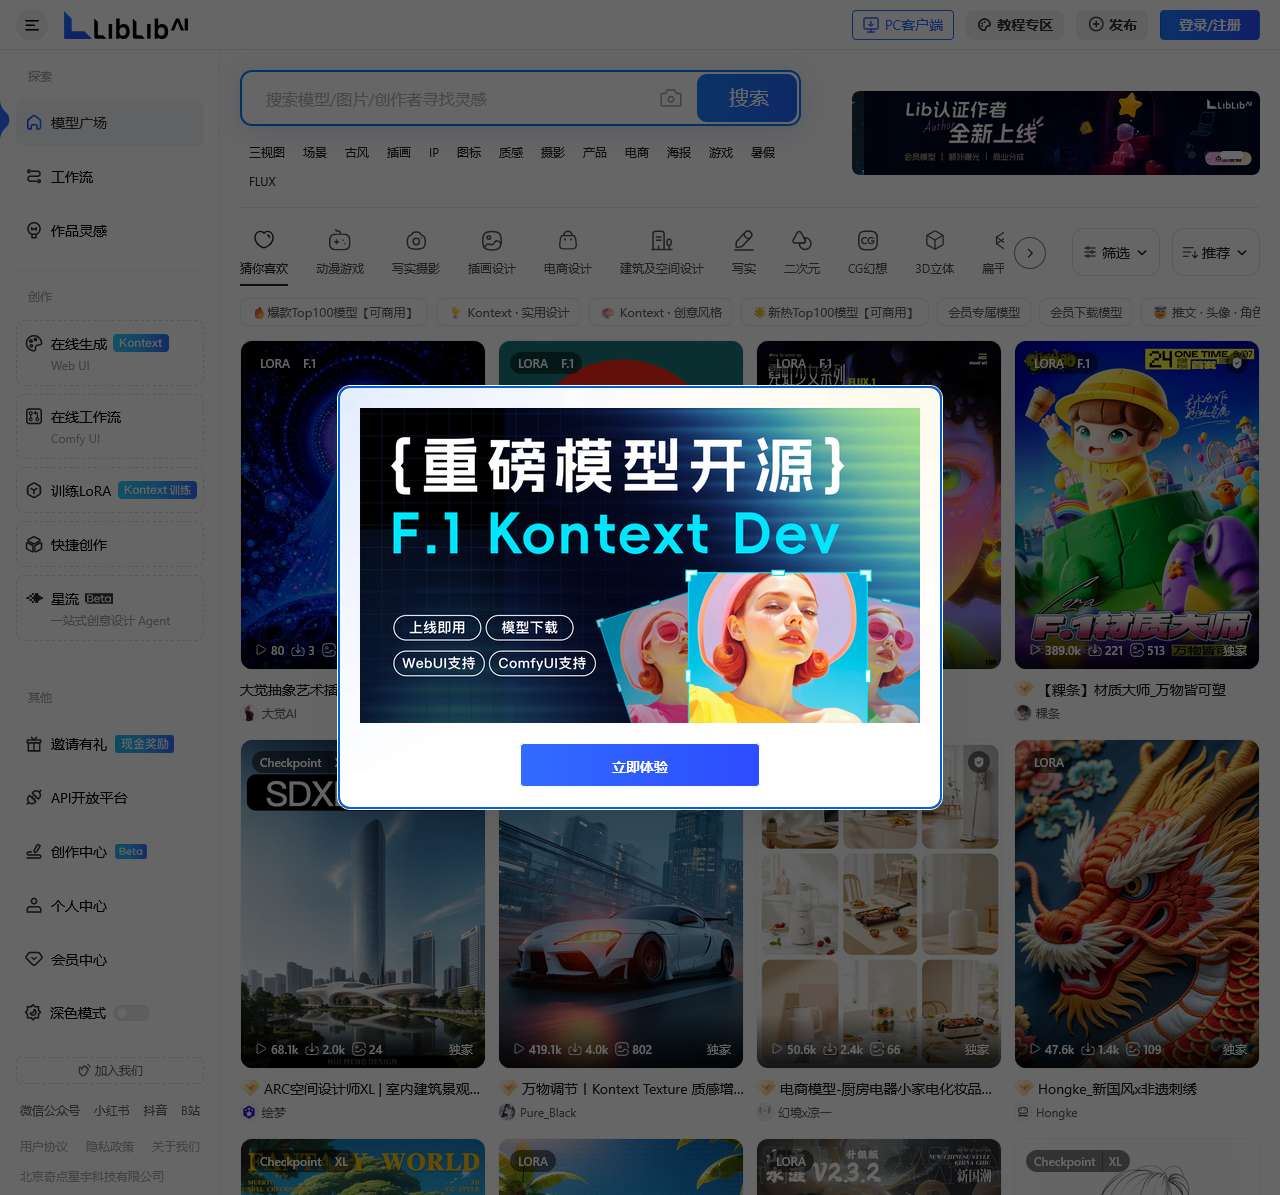Select the 会员下载模型 filter chip

1086,313
